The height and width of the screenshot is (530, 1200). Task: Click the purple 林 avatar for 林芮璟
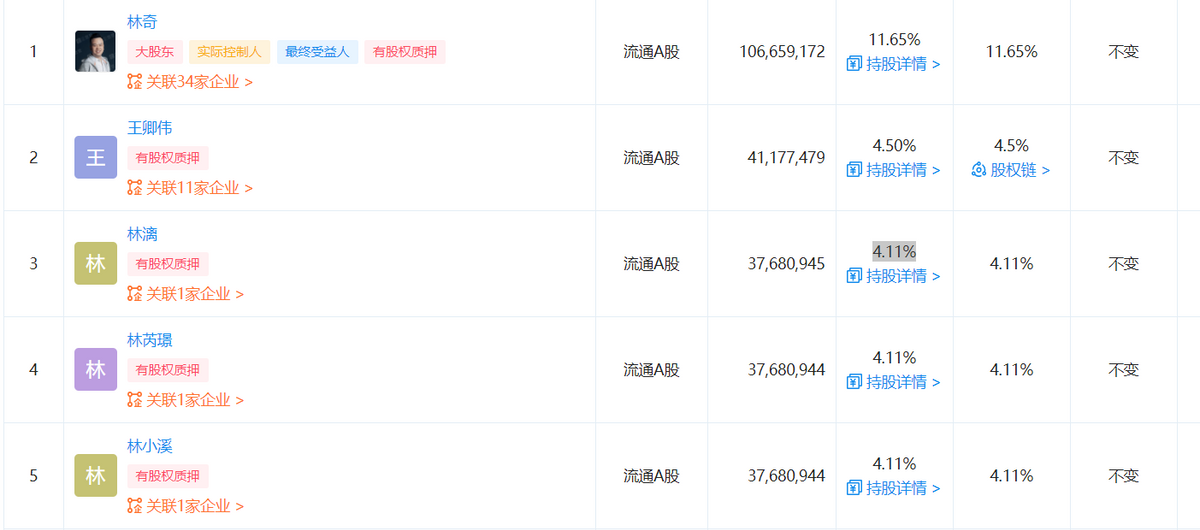tap(95, 369)
